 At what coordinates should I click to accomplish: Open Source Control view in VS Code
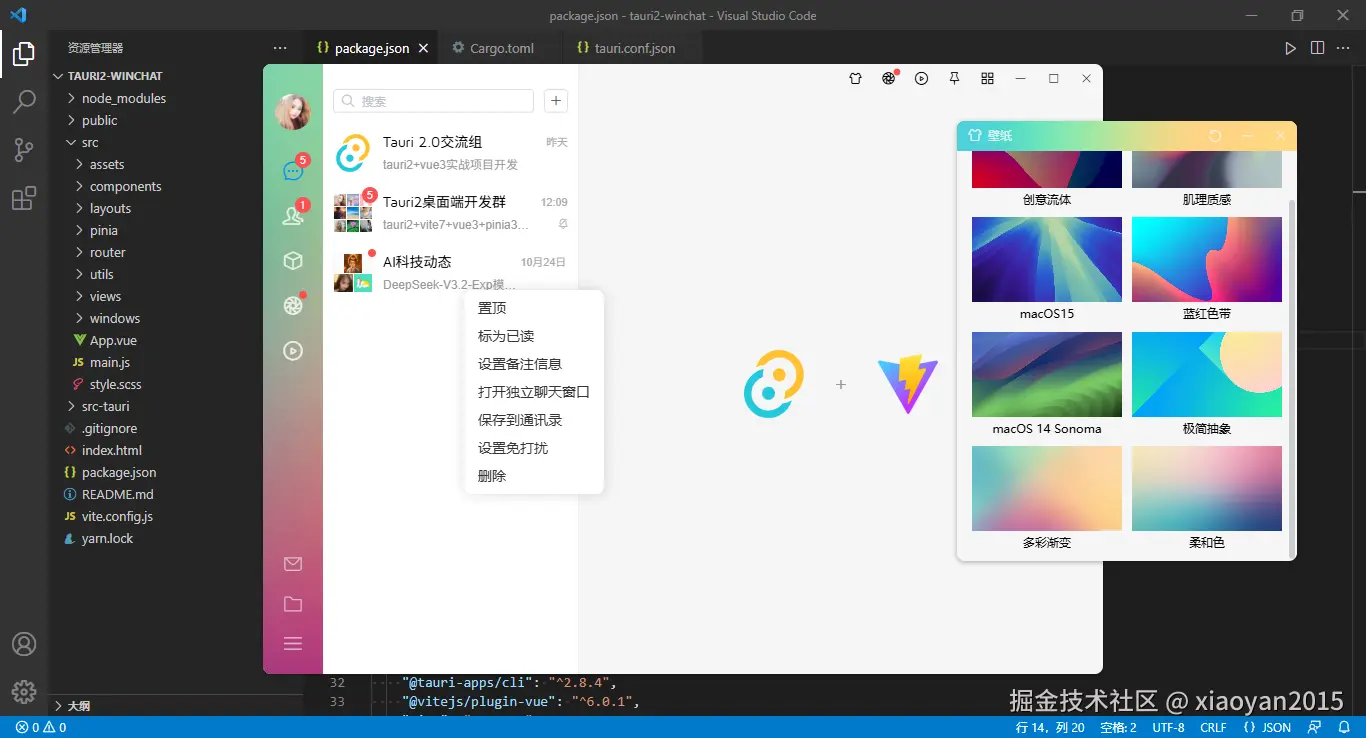(23, 149)
